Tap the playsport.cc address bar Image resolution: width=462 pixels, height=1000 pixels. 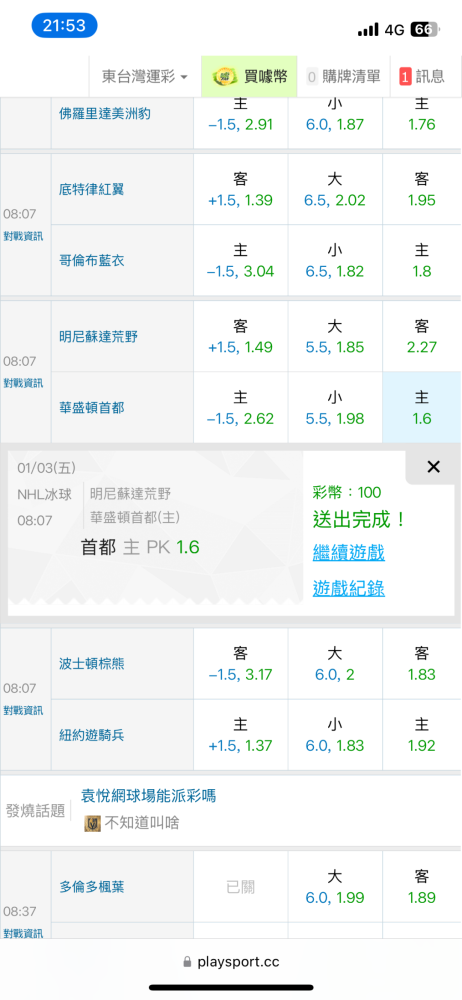(x=231, y=961)
